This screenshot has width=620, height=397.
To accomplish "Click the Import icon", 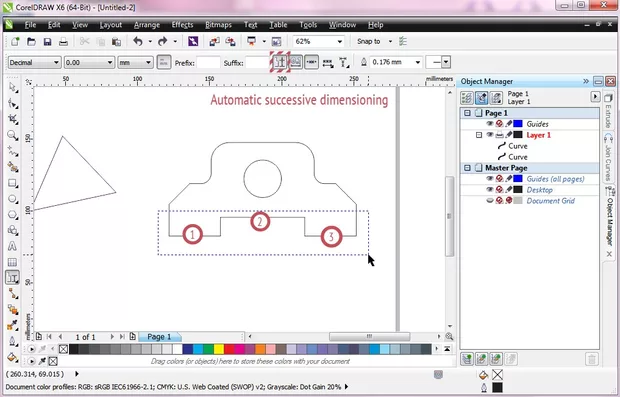I will (215, 42).
